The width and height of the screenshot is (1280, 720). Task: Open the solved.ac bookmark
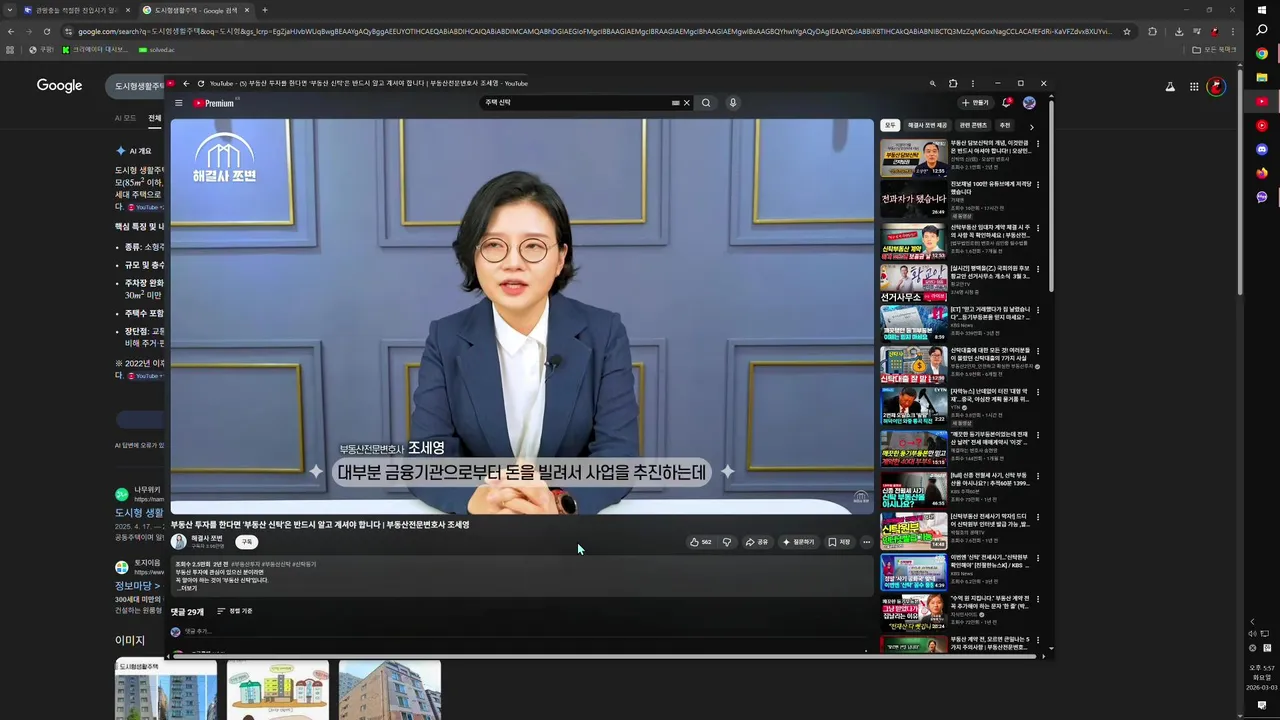pos(156,49)
